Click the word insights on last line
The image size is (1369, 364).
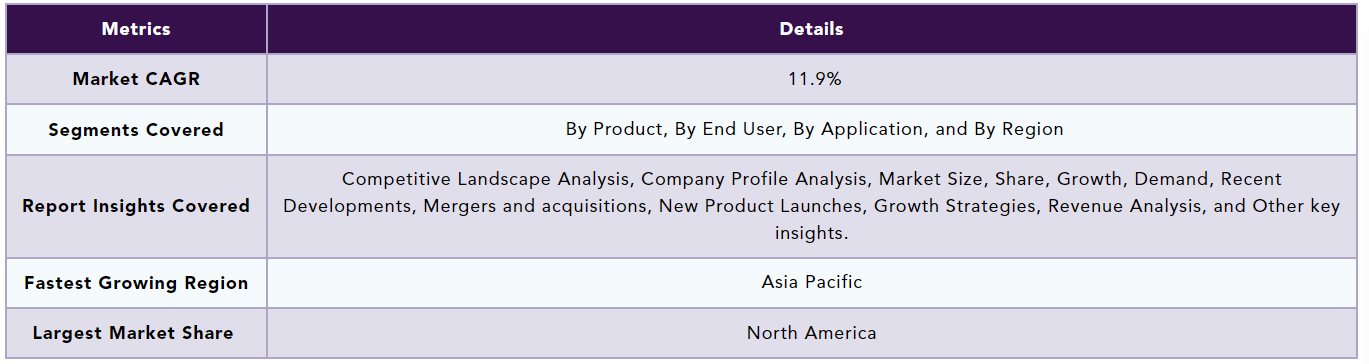pos(811,232)
